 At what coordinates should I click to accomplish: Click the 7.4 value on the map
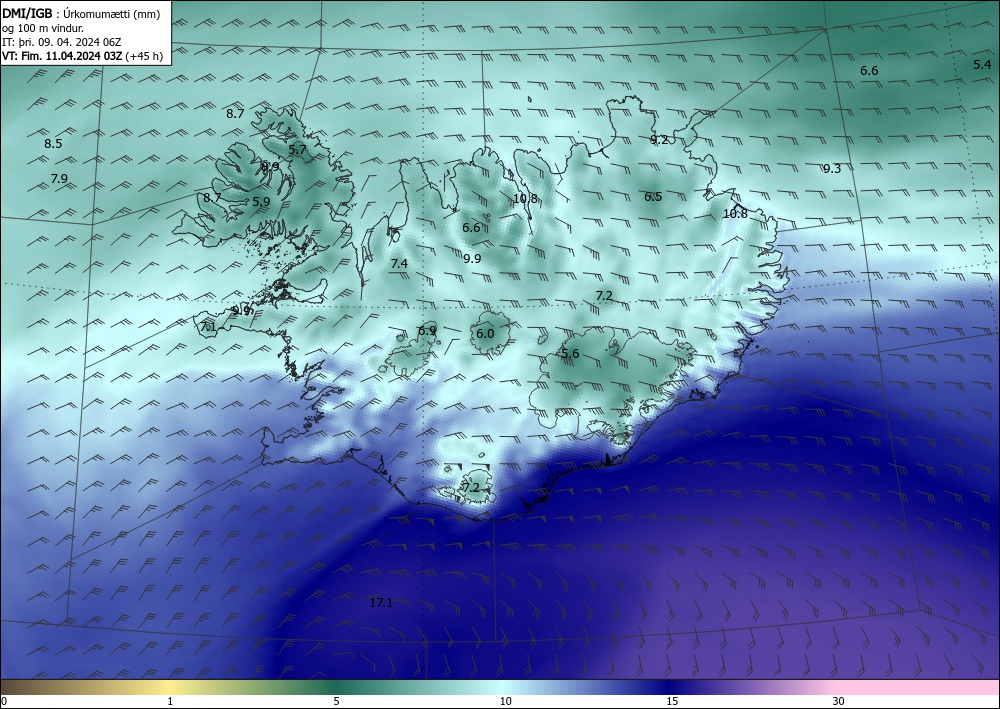coord(399,263)
